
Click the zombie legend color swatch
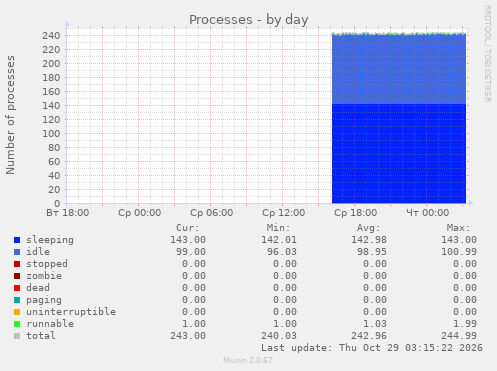click(17, 276)
